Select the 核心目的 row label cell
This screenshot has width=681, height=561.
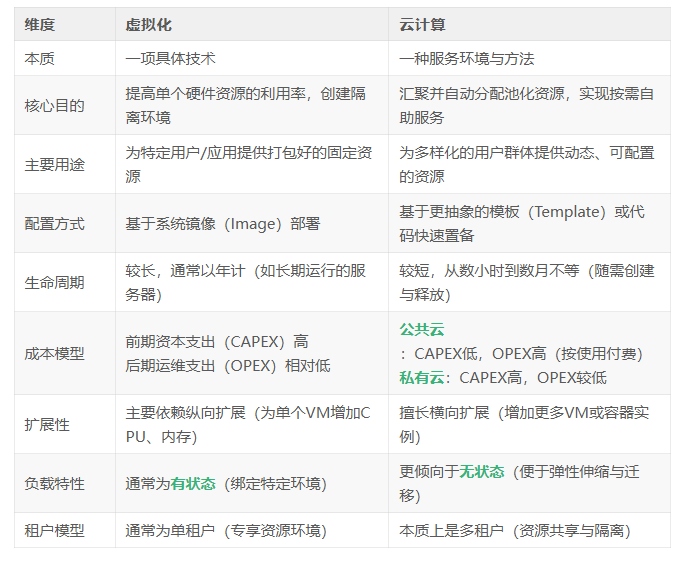point(54,105)
